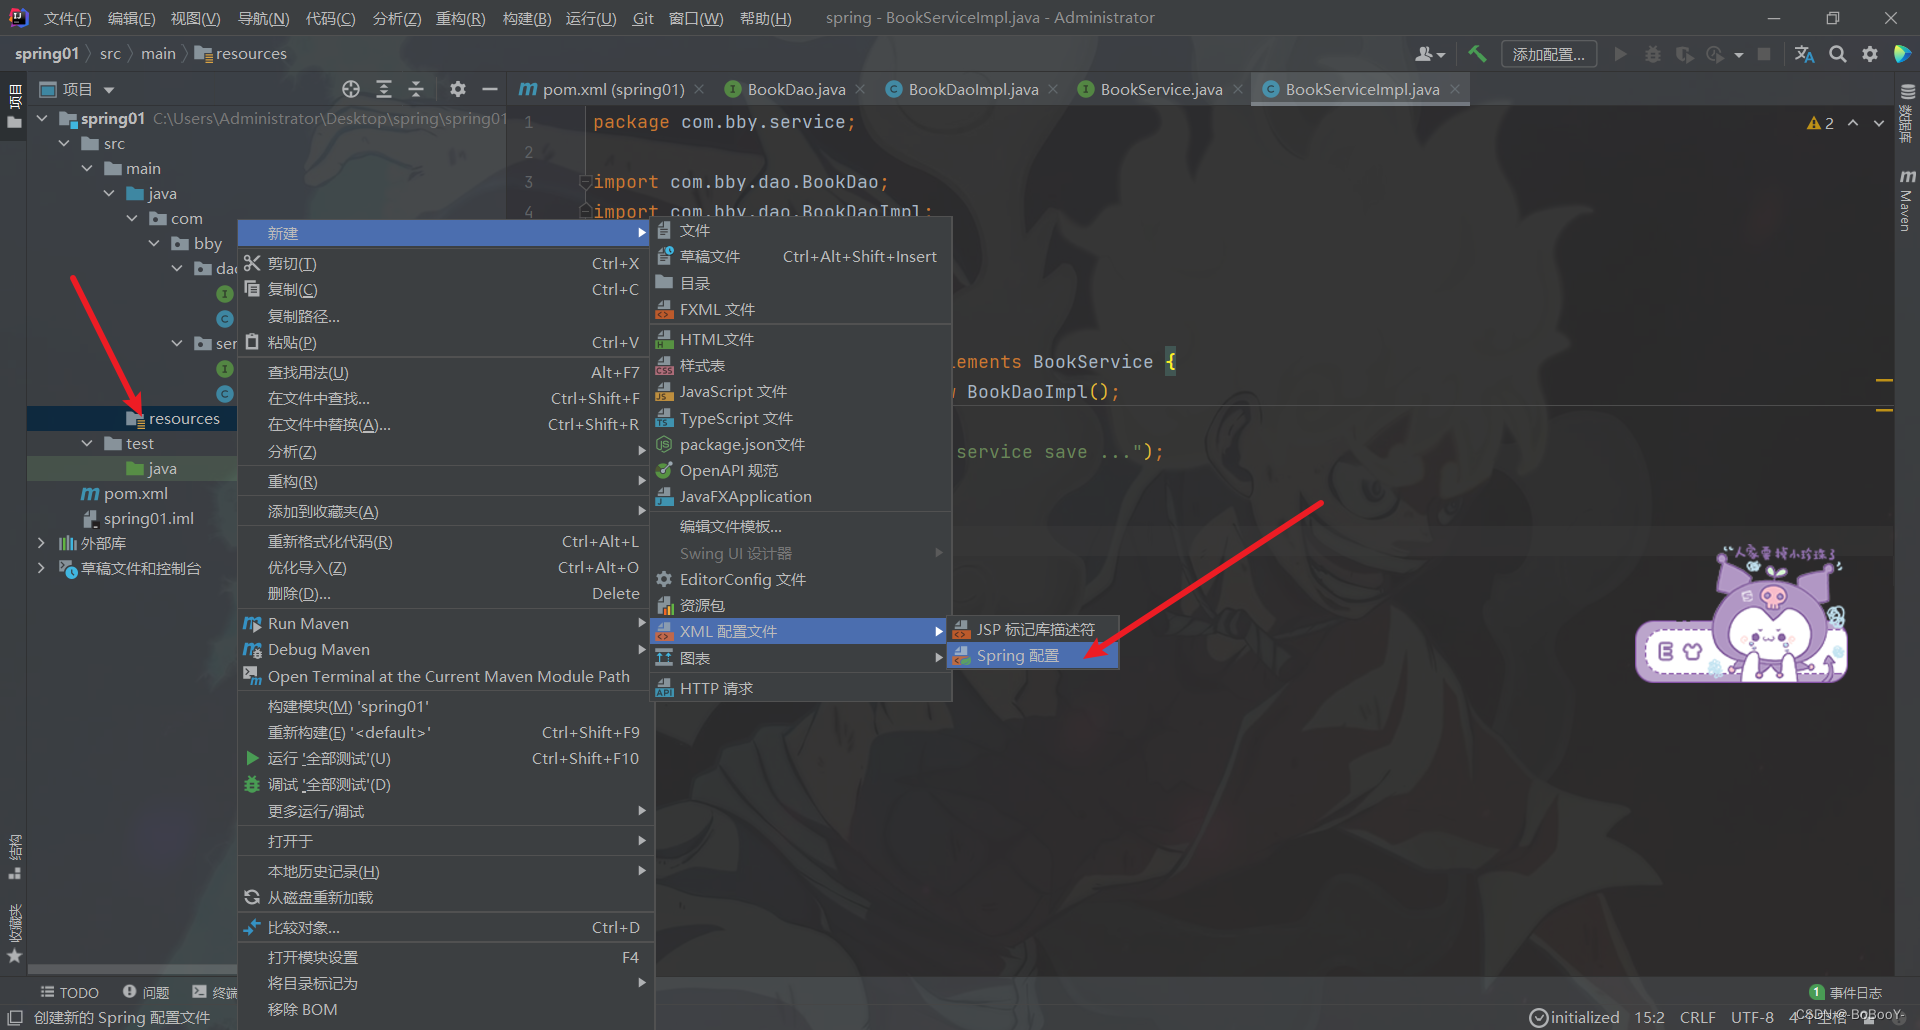
Task: Click the Collapse All icon in project panel
Action: pyautogui.click(x=416, y=89)
